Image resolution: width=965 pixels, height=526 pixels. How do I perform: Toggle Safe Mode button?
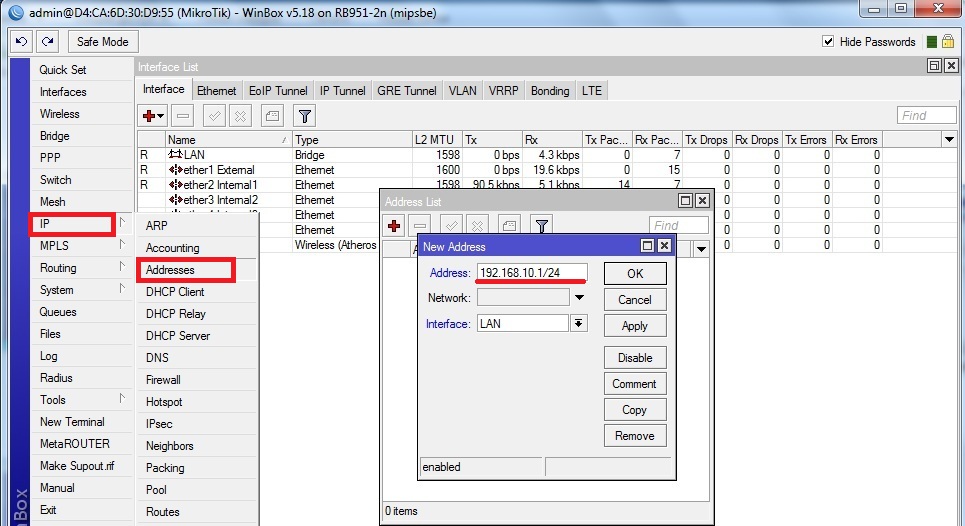[x=103, y=42]
